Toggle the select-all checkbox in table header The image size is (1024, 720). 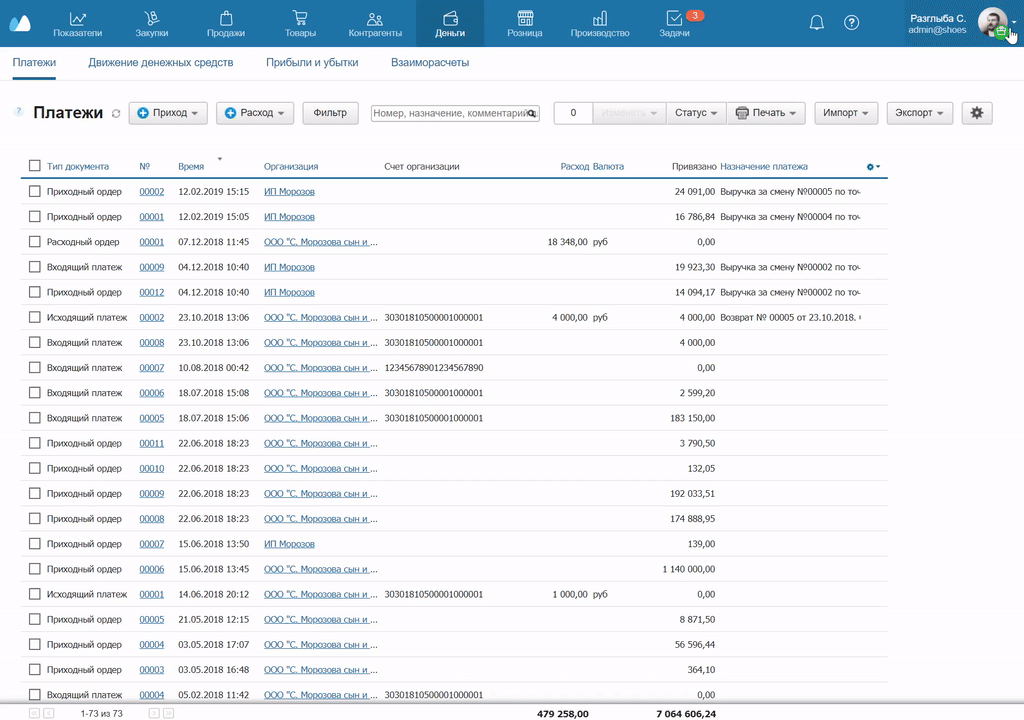coord(35,166)
